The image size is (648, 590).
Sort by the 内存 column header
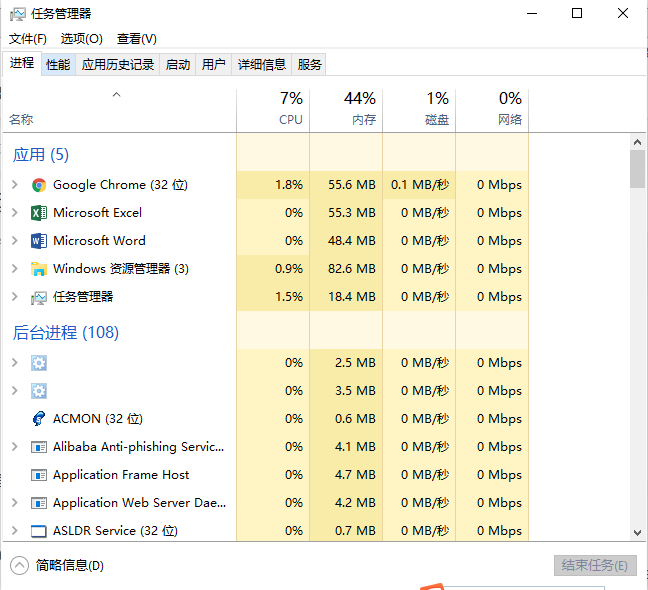[x=346, y=111]
